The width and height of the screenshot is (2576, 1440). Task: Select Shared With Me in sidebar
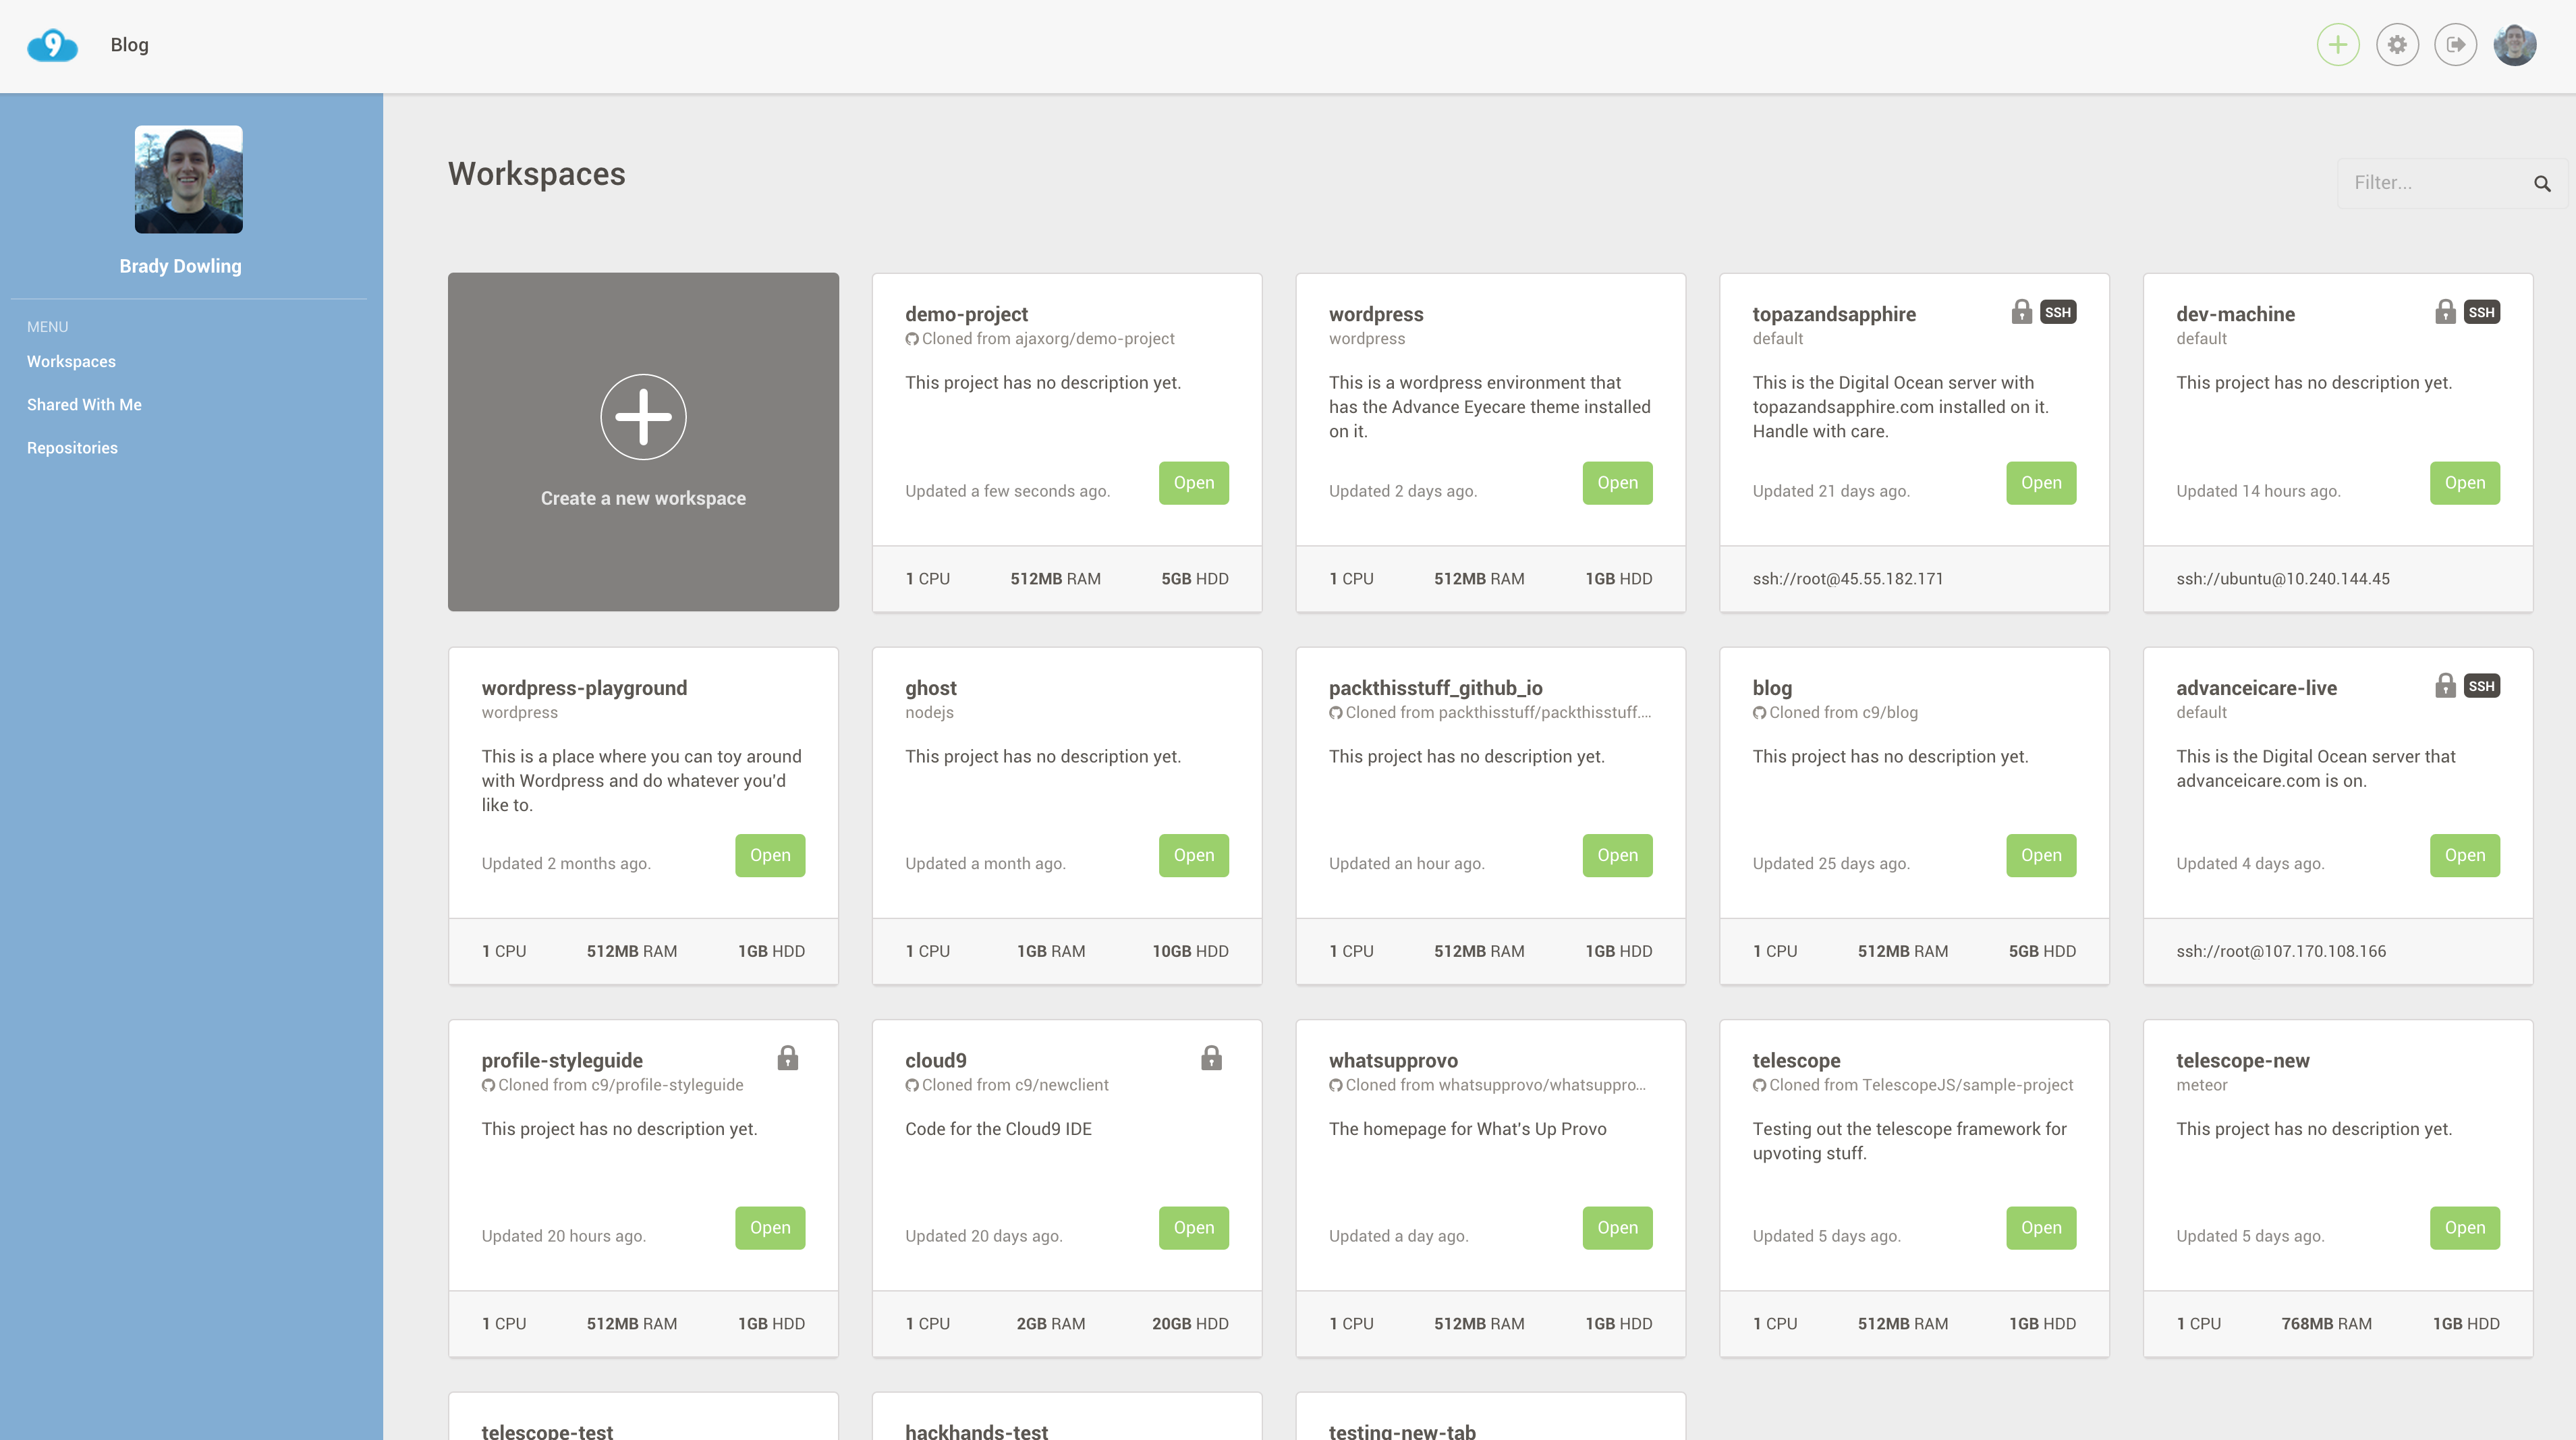coord(84,404)
